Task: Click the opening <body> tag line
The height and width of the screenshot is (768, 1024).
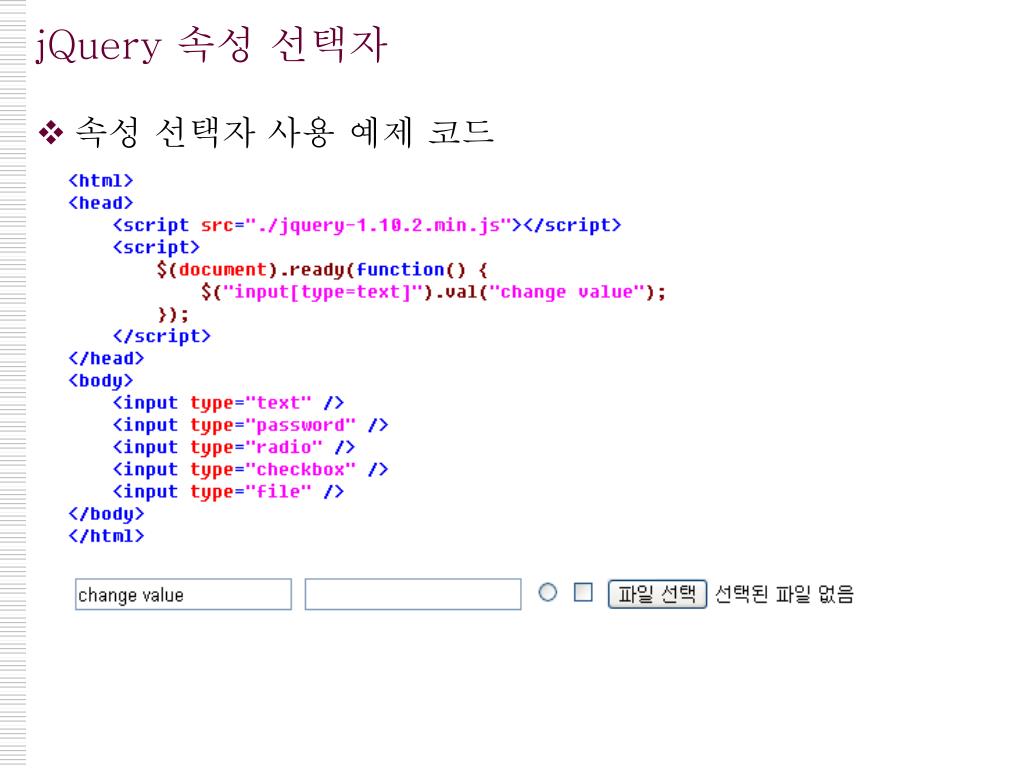Action: pyautogui.click(x=101, y=380)
